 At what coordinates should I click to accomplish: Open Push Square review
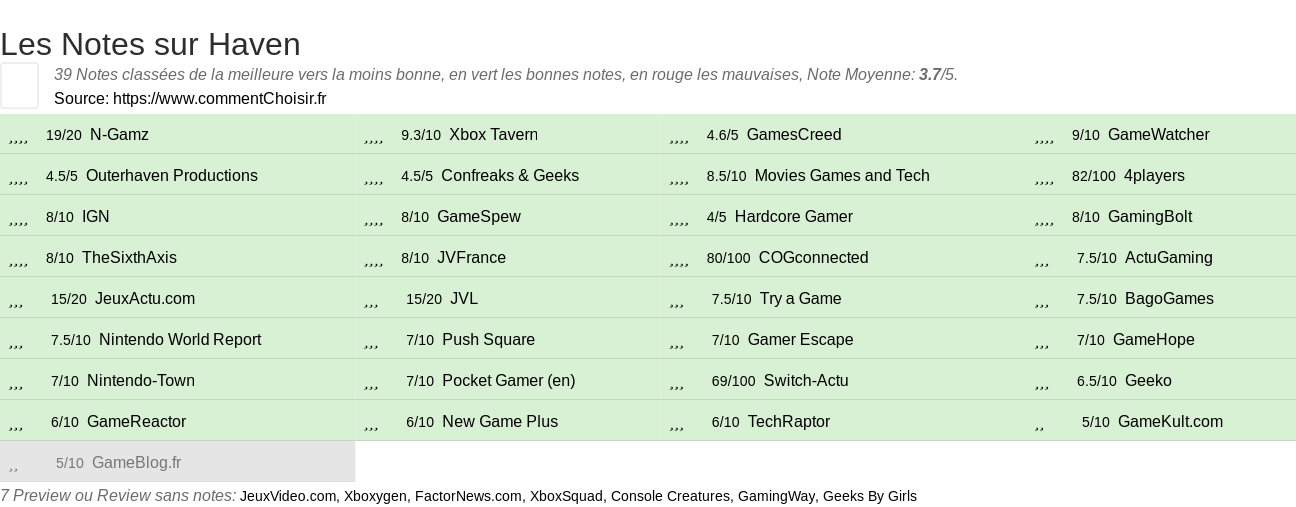pyautogui.click(x=488, y=340)
